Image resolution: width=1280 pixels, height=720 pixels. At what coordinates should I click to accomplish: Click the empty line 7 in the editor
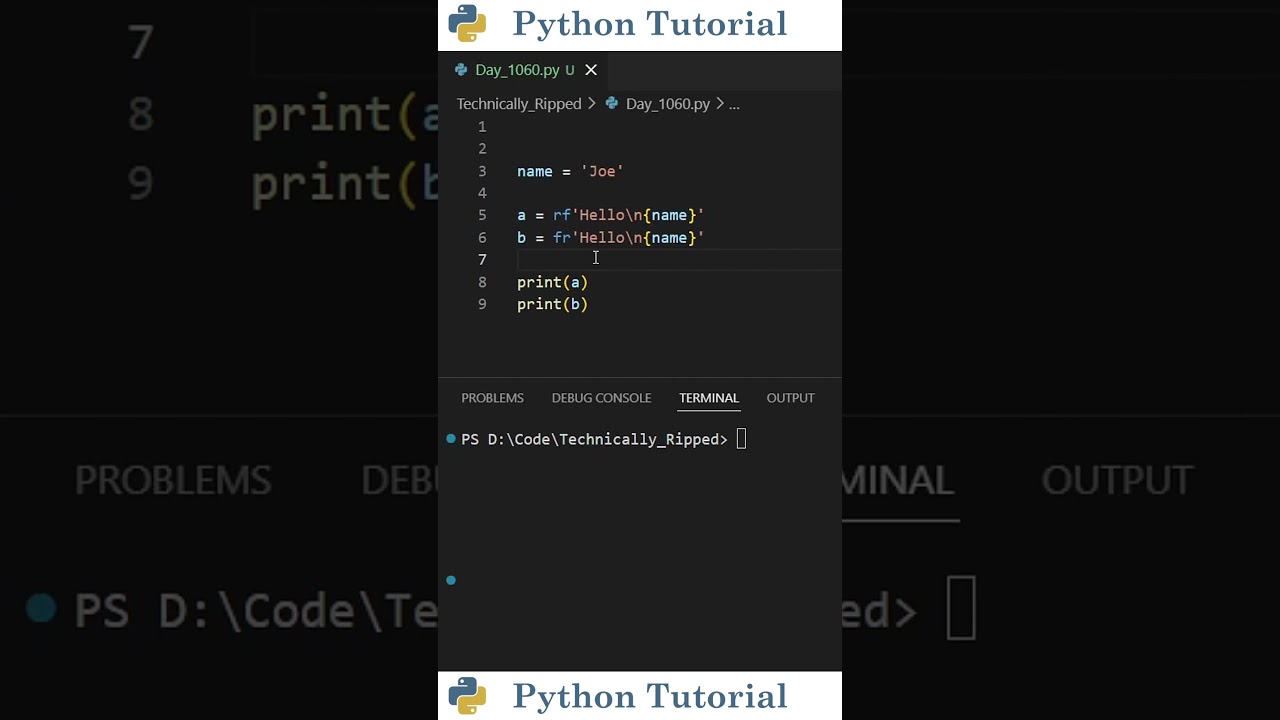click(x=679, y=260)
